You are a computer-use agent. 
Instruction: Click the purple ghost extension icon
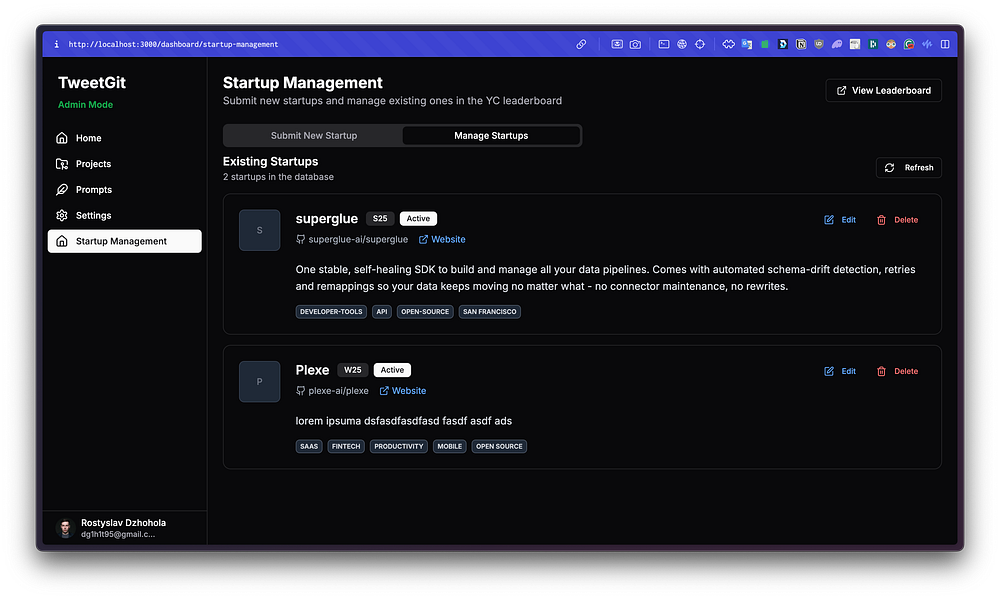click(x=837, y=44)
